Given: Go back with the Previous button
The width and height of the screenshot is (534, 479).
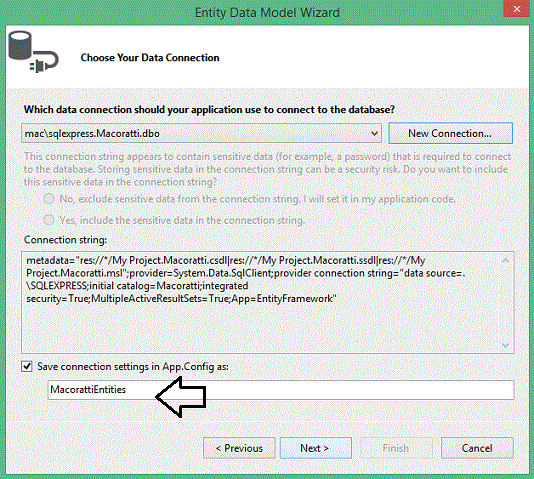Looking at the screenshot, I should coord(239,448).
